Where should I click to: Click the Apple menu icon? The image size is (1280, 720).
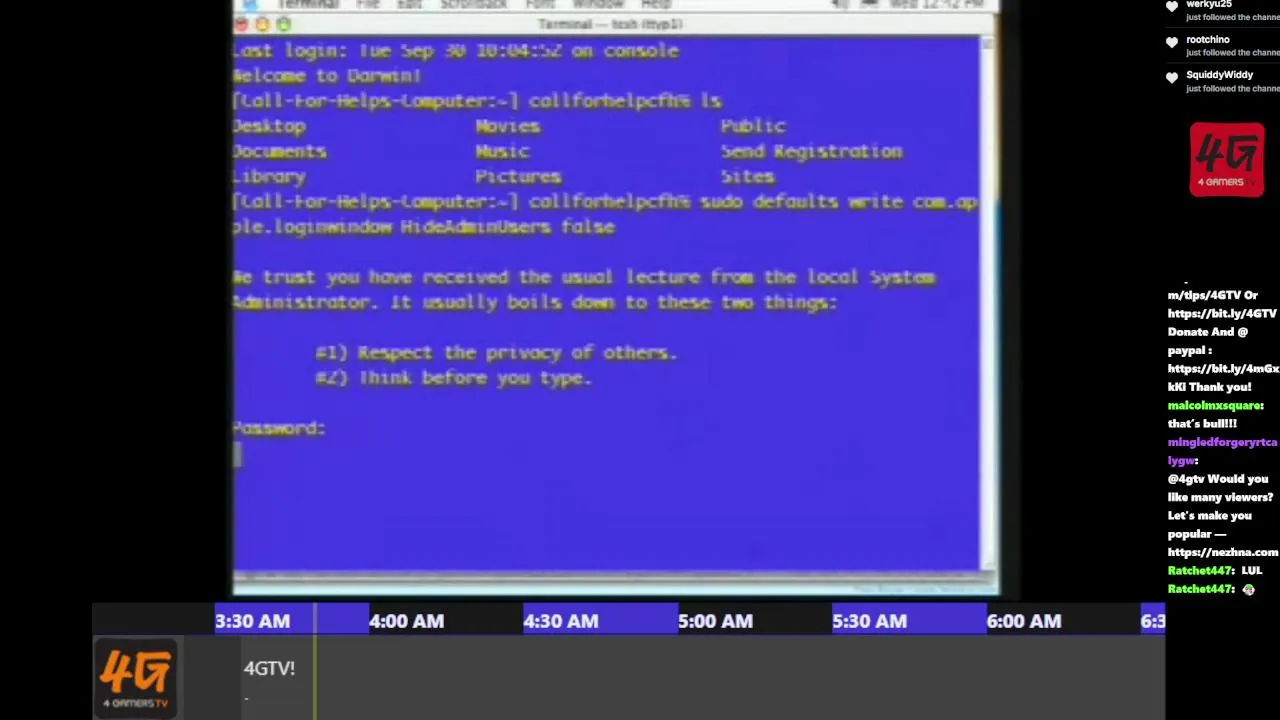252,4
